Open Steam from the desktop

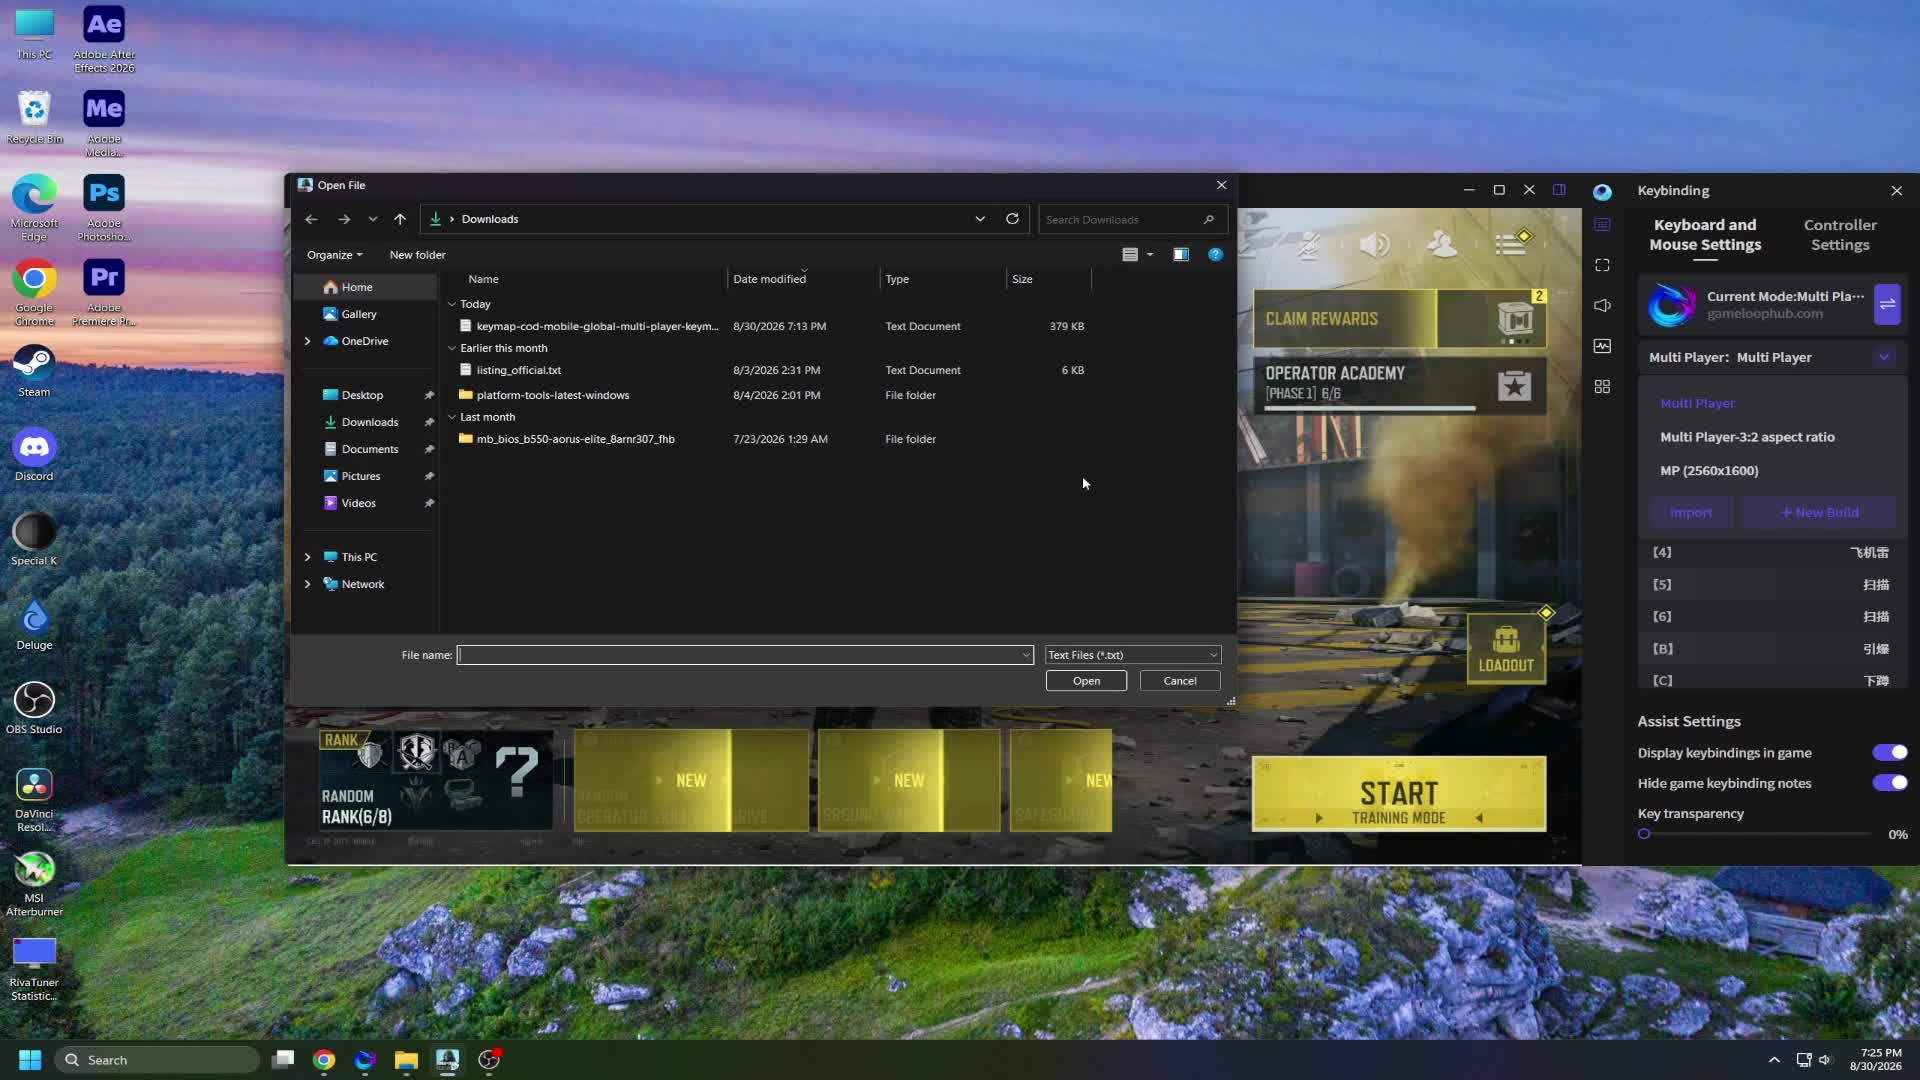click(34, 371)
